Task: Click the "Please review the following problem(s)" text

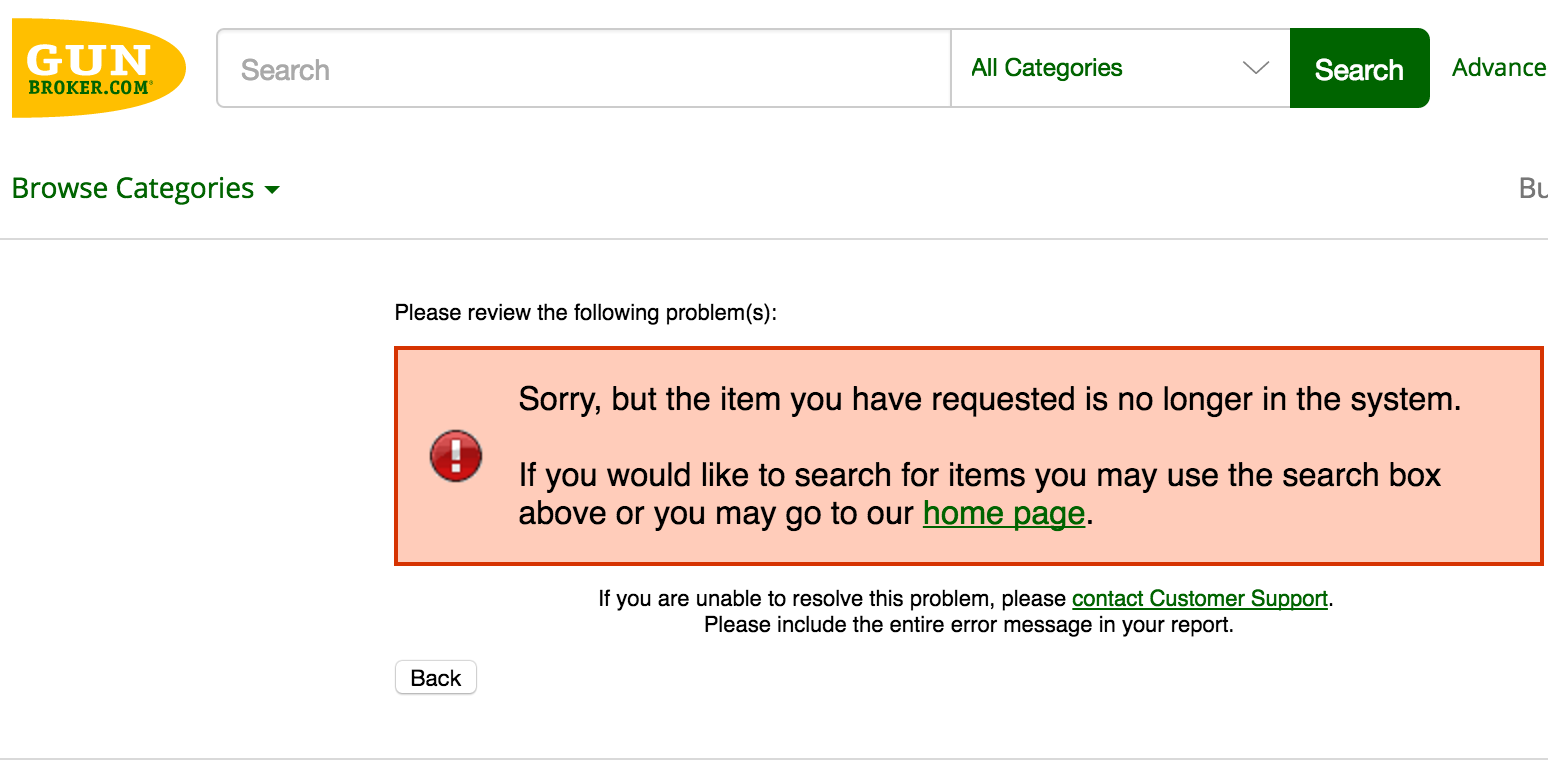Action: 585,313
